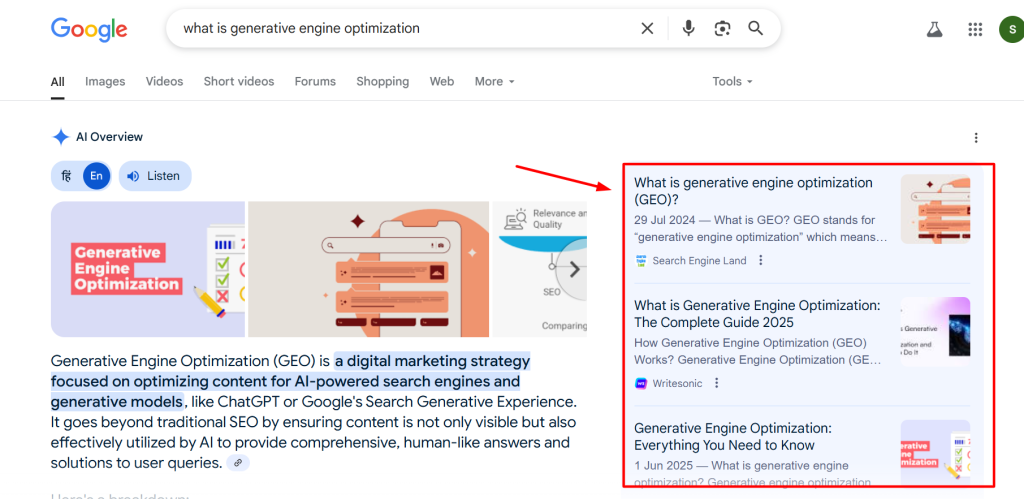Clear the search query with X icon
1024x499 pixels.
tap(647, 28)
